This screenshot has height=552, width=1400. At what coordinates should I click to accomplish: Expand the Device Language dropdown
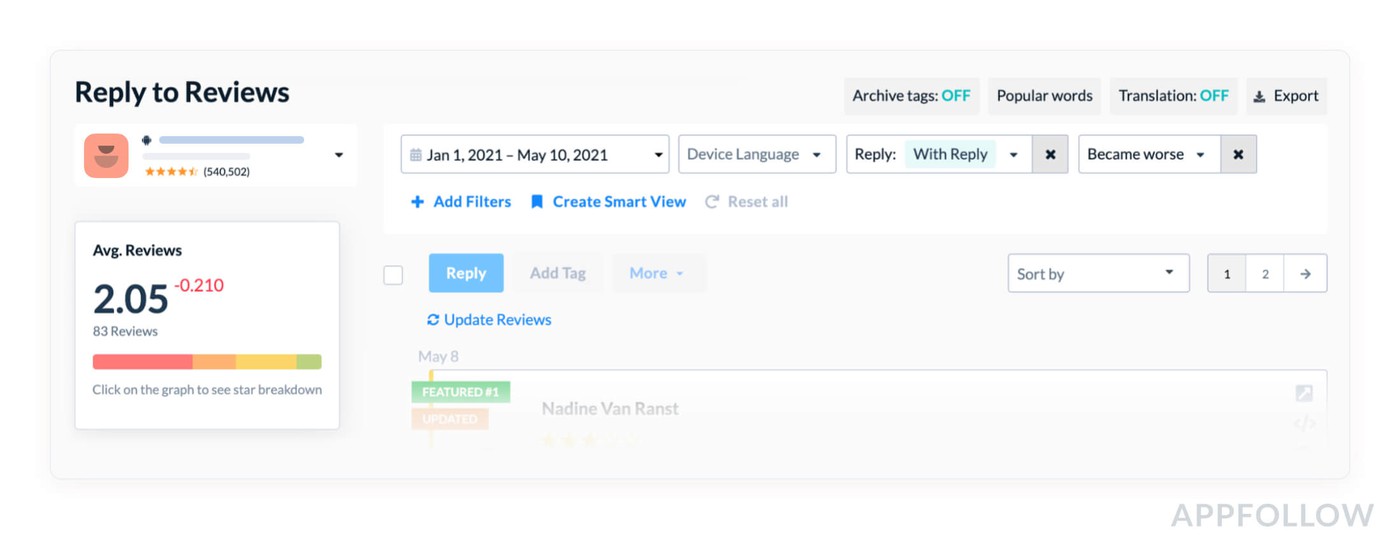pyautogui.click(x=756, y=155)
